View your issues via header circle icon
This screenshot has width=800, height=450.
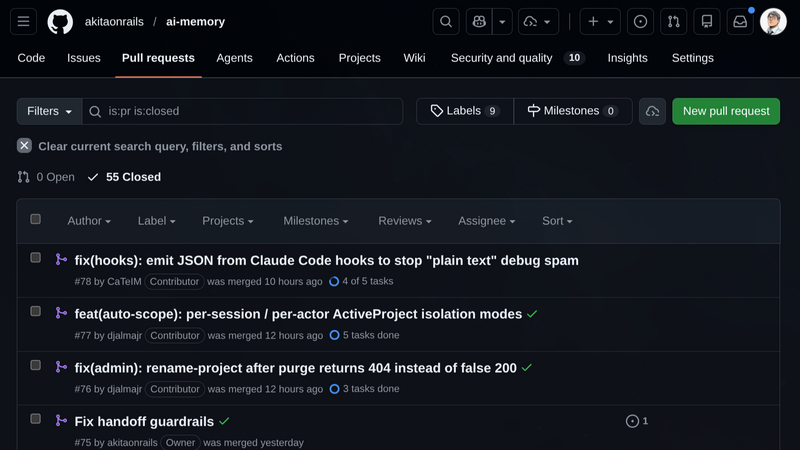[640, 21]
